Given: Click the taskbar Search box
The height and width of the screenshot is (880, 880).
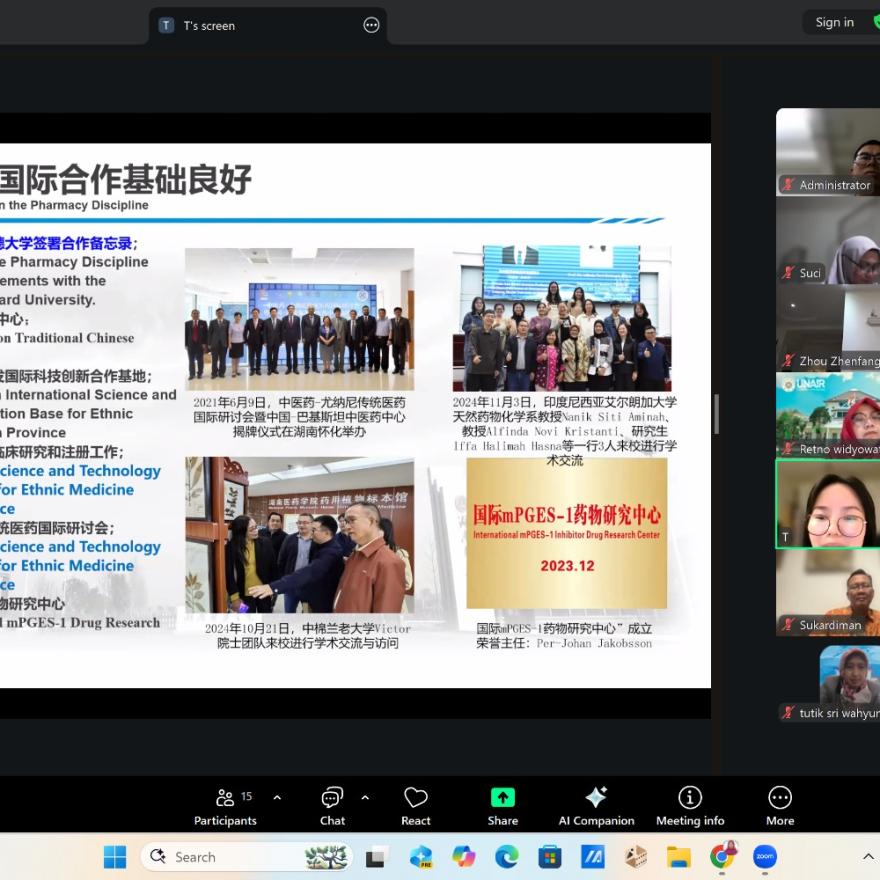Looking at the screenshot, I should click(230, 857).
